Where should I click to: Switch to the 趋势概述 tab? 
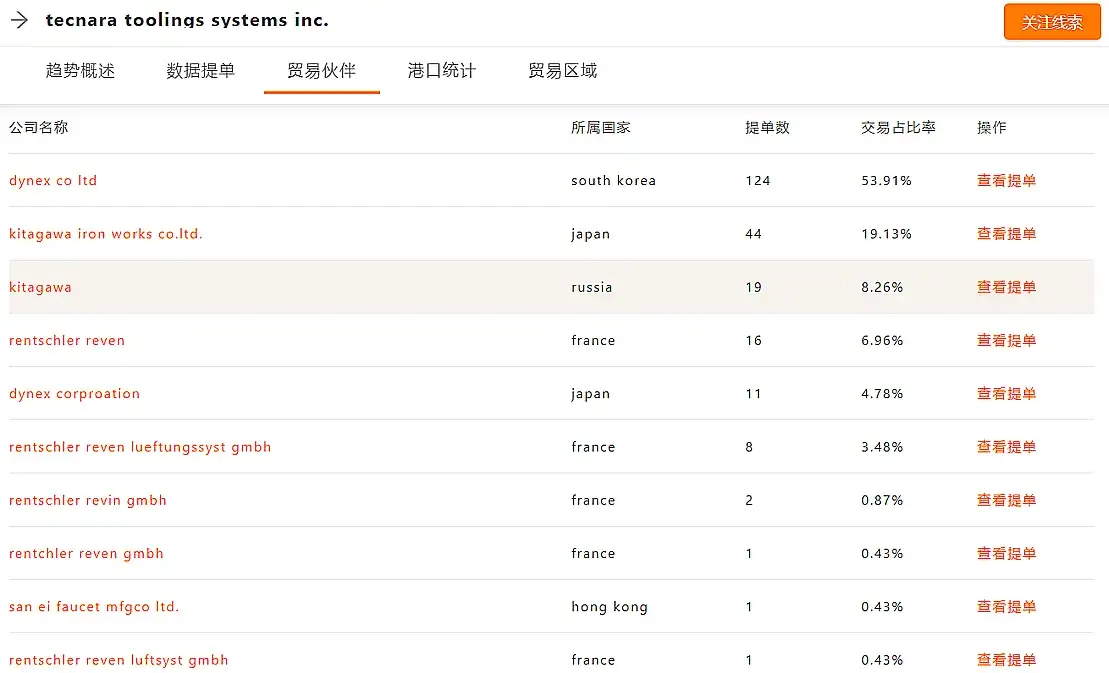point(80,71)
